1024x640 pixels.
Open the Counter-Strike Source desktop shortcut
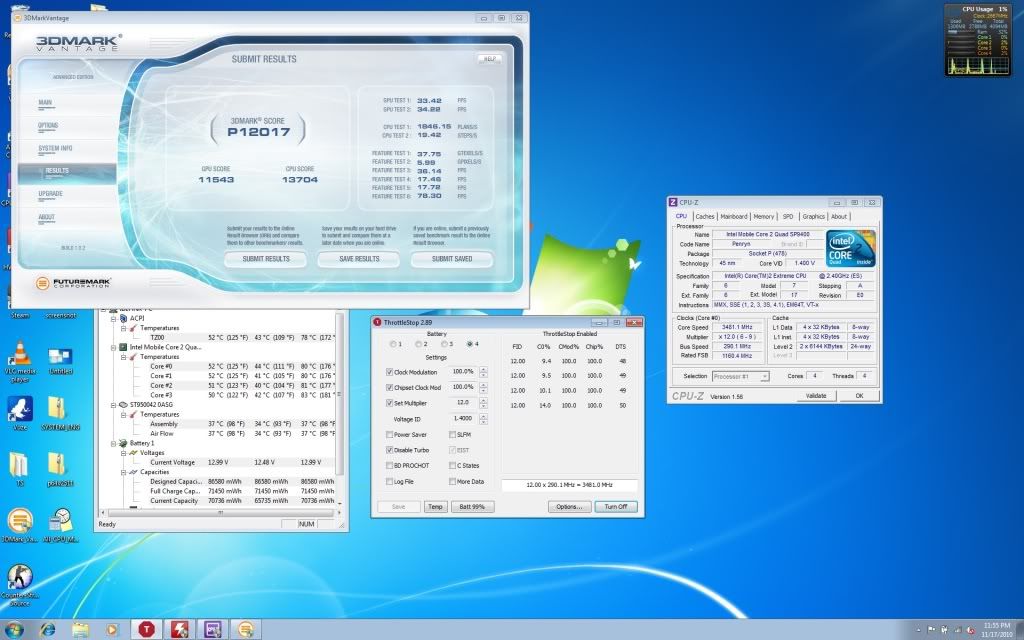pyautogui.click(x=20, y=584)
